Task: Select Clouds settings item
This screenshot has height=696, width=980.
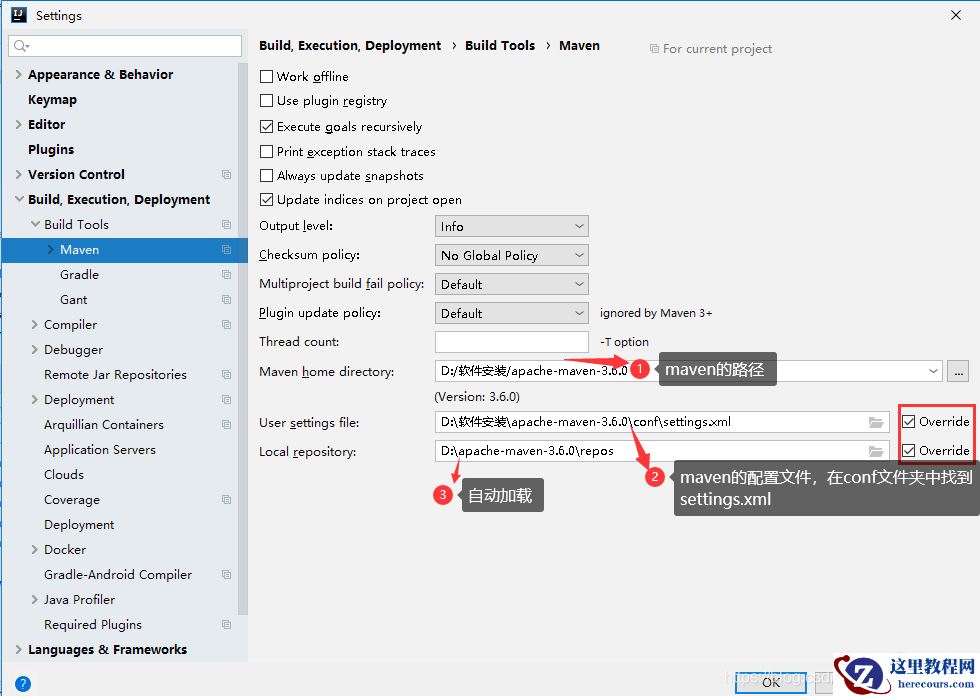Action: 64,474
